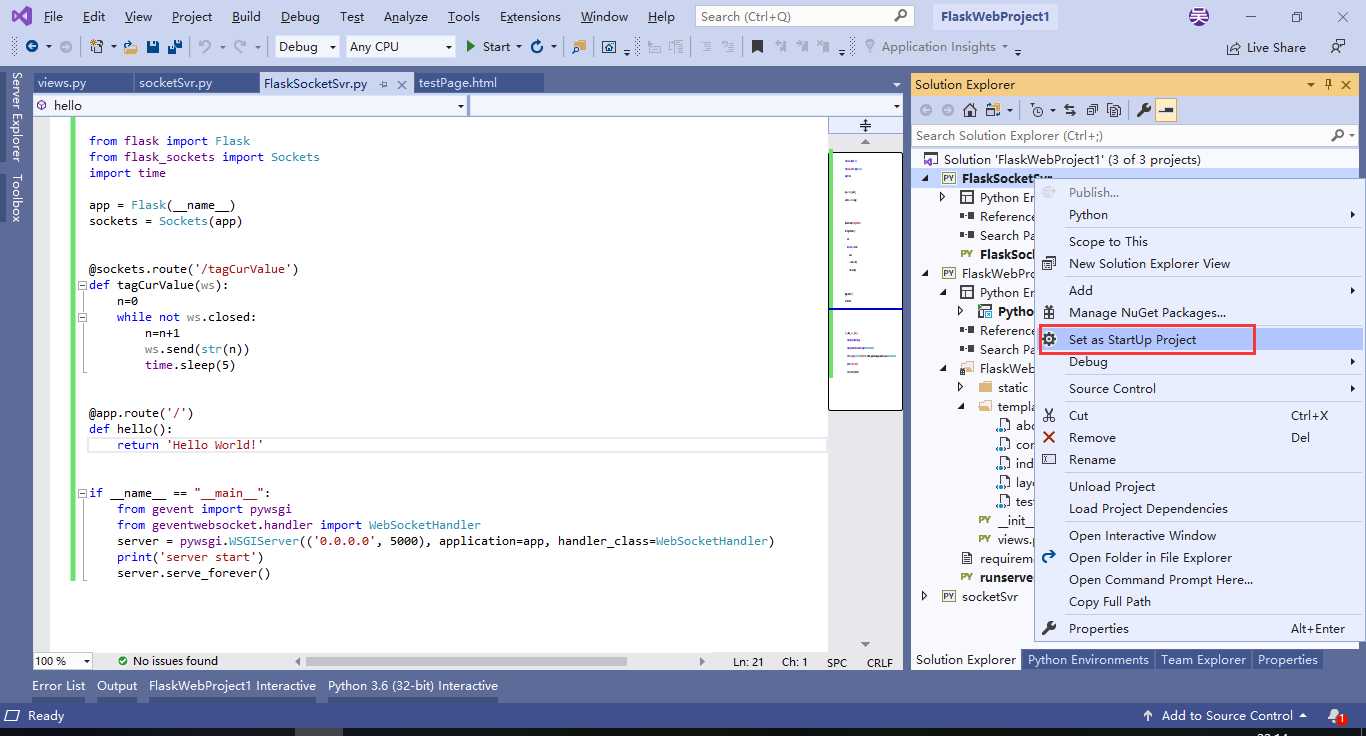
Task: Open the Error List panel
Action: click(59, 685)
